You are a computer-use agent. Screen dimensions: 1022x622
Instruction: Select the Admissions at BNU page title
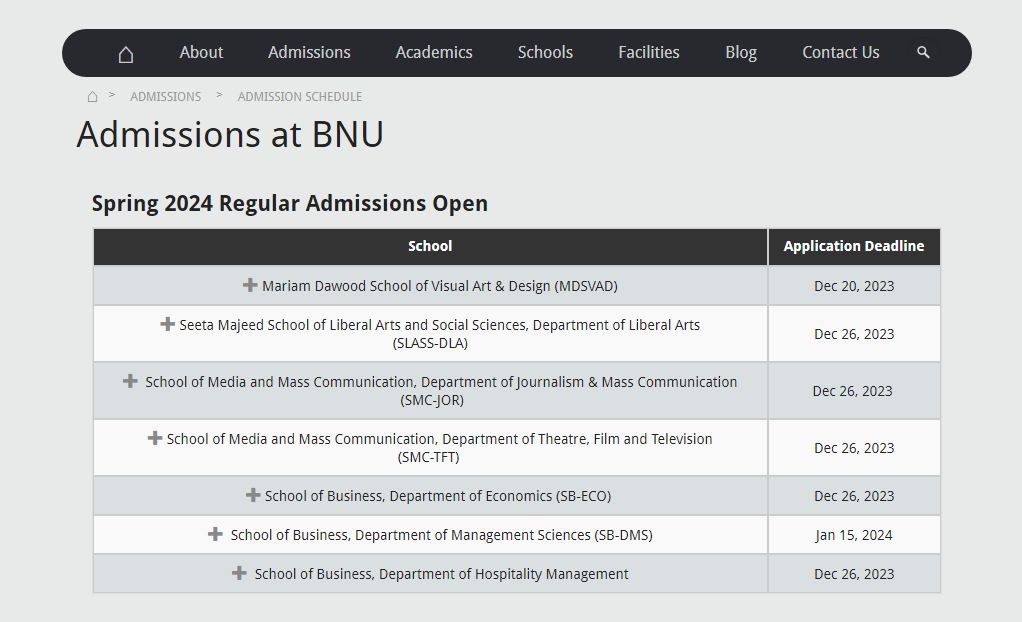coord(230,134)
